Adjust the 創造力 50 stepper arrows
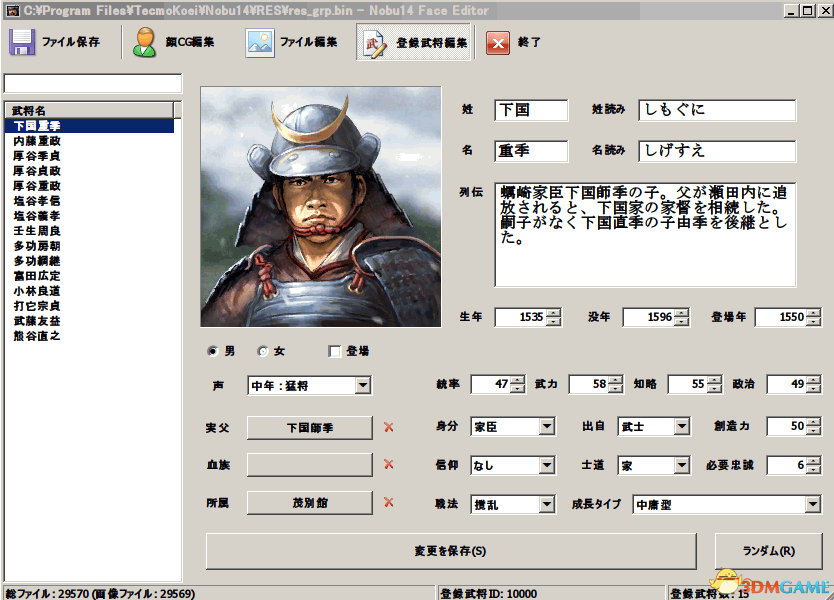 [x=813, y=426]
